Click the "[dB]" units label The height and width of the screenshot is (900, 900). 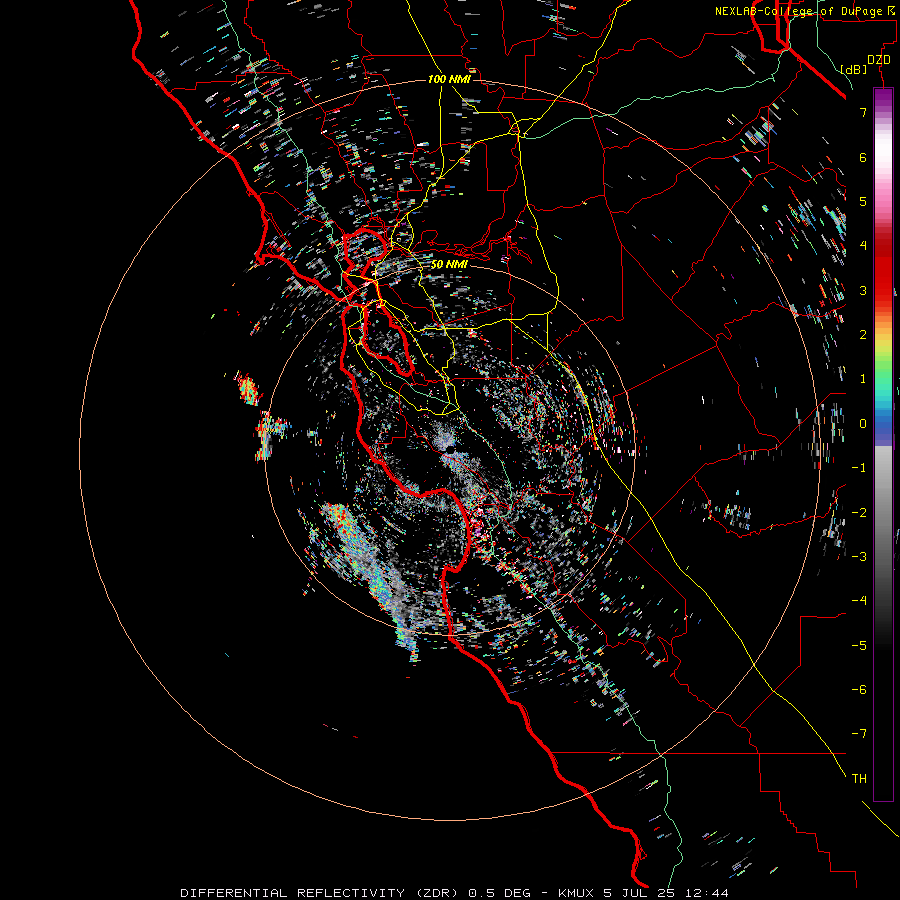(854, 69)
